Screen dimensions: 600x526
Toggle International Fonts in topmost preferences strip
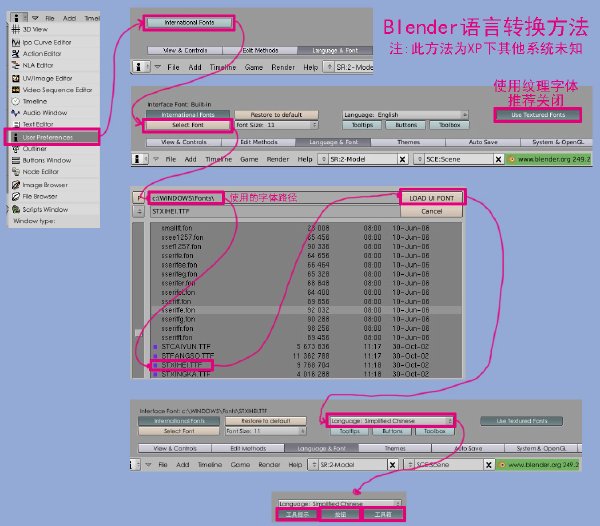(x=189, y=23)
